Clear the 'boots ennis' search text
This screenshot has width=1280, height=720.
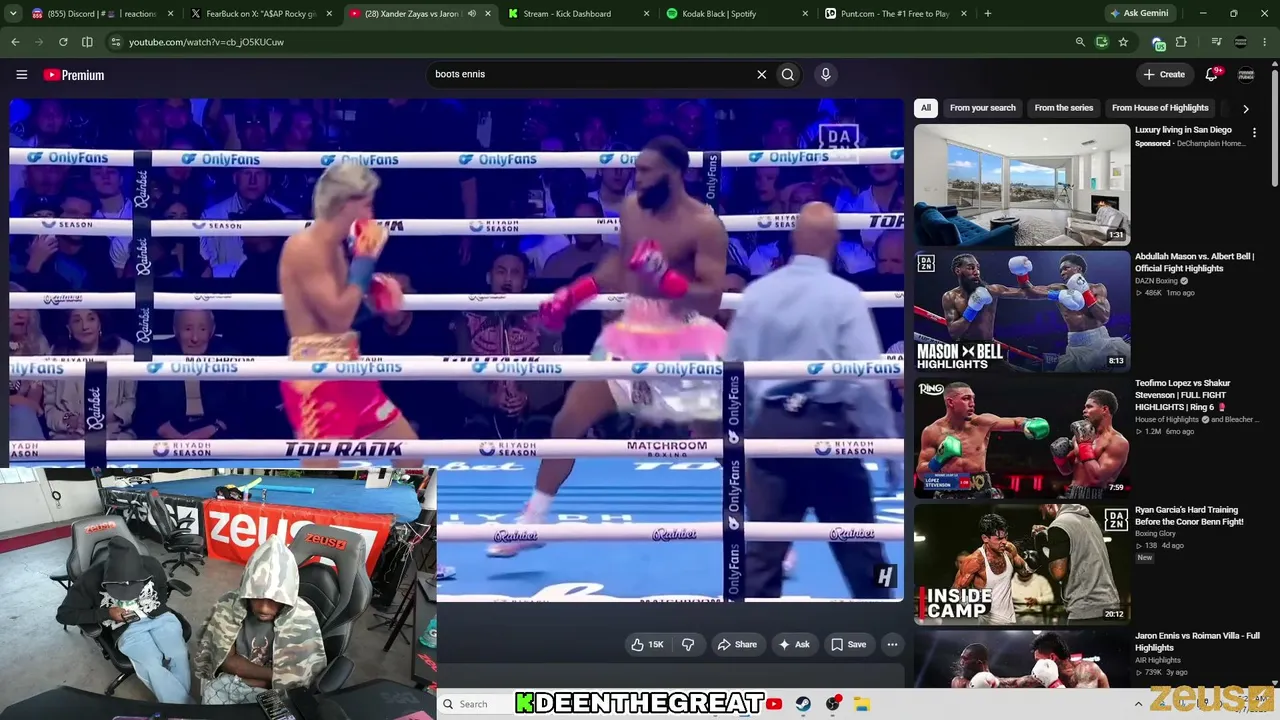point(761,74)
